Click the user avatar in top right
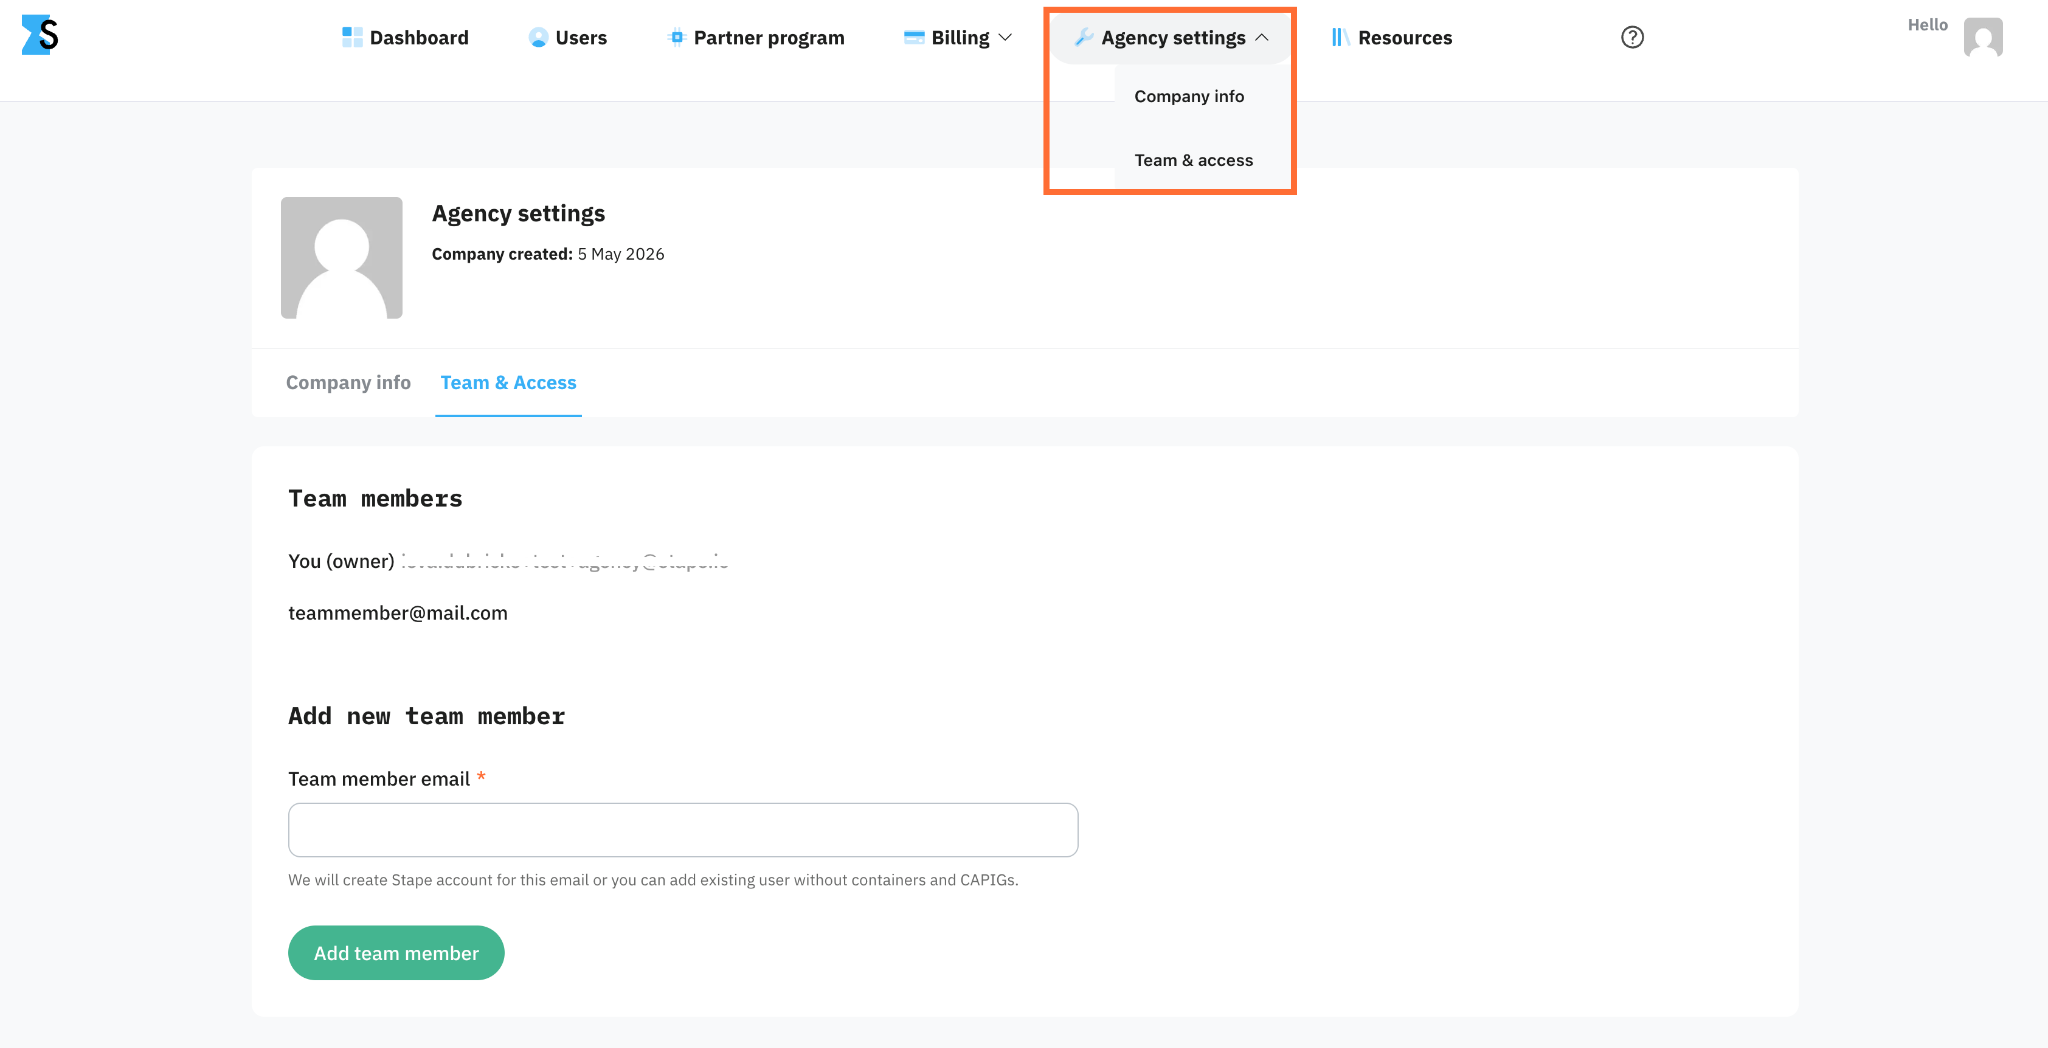This screenshot has width=2048, height=1048. pyautogui.click(x=1983, y=37)
